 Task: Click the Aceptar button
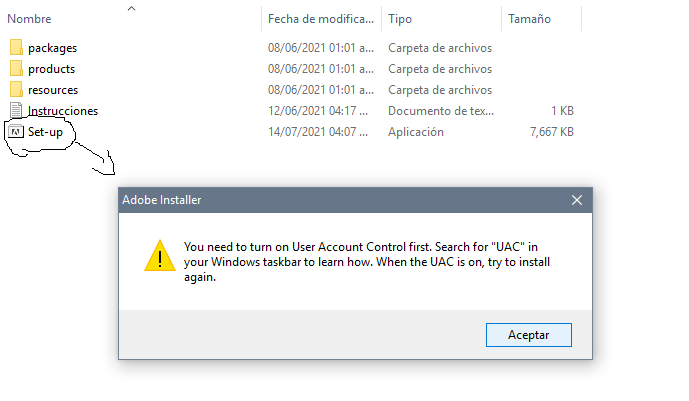tap(529, 335)
